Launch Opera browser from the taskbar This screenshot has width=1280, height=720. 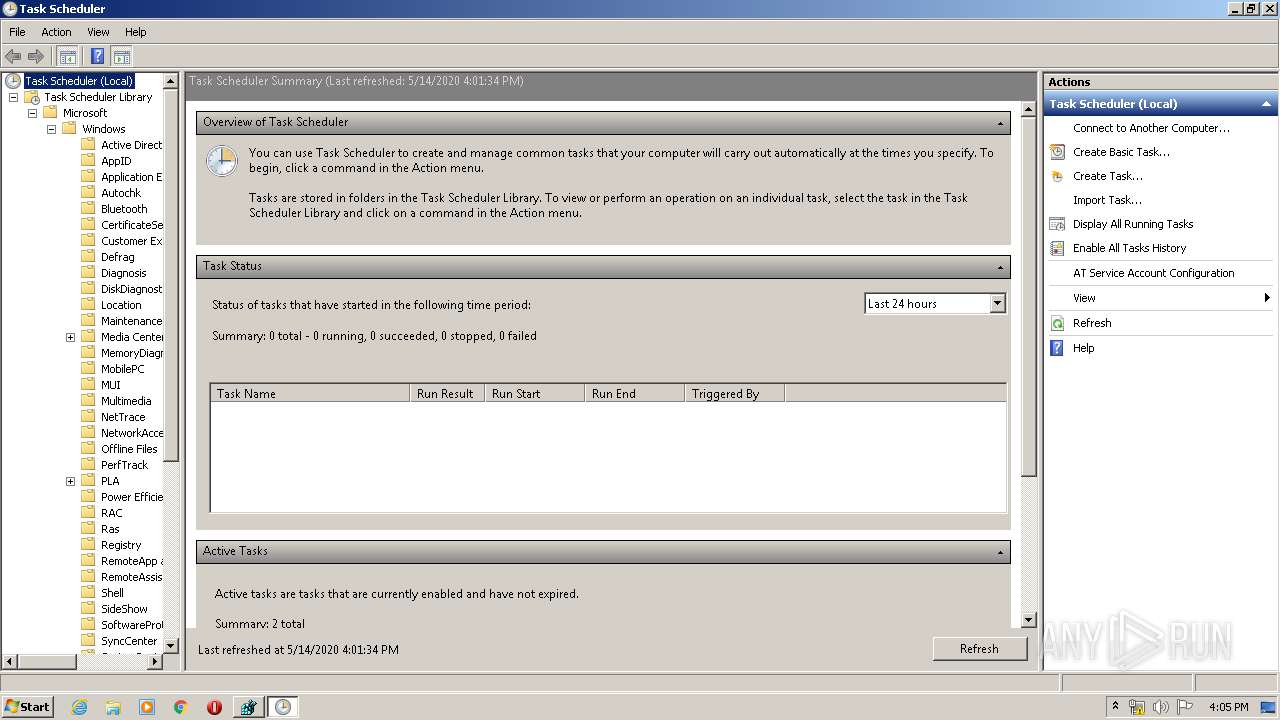coord(214,707)
